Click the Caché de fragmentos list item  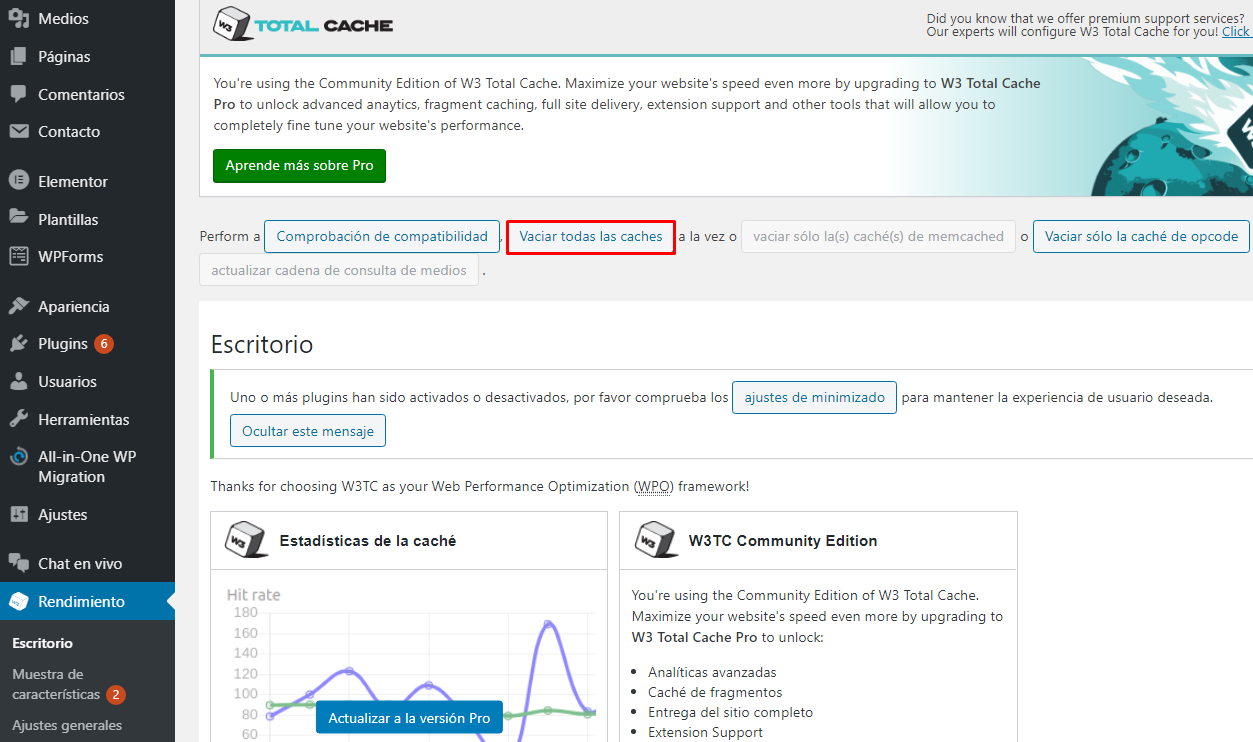tap(715, 692)
